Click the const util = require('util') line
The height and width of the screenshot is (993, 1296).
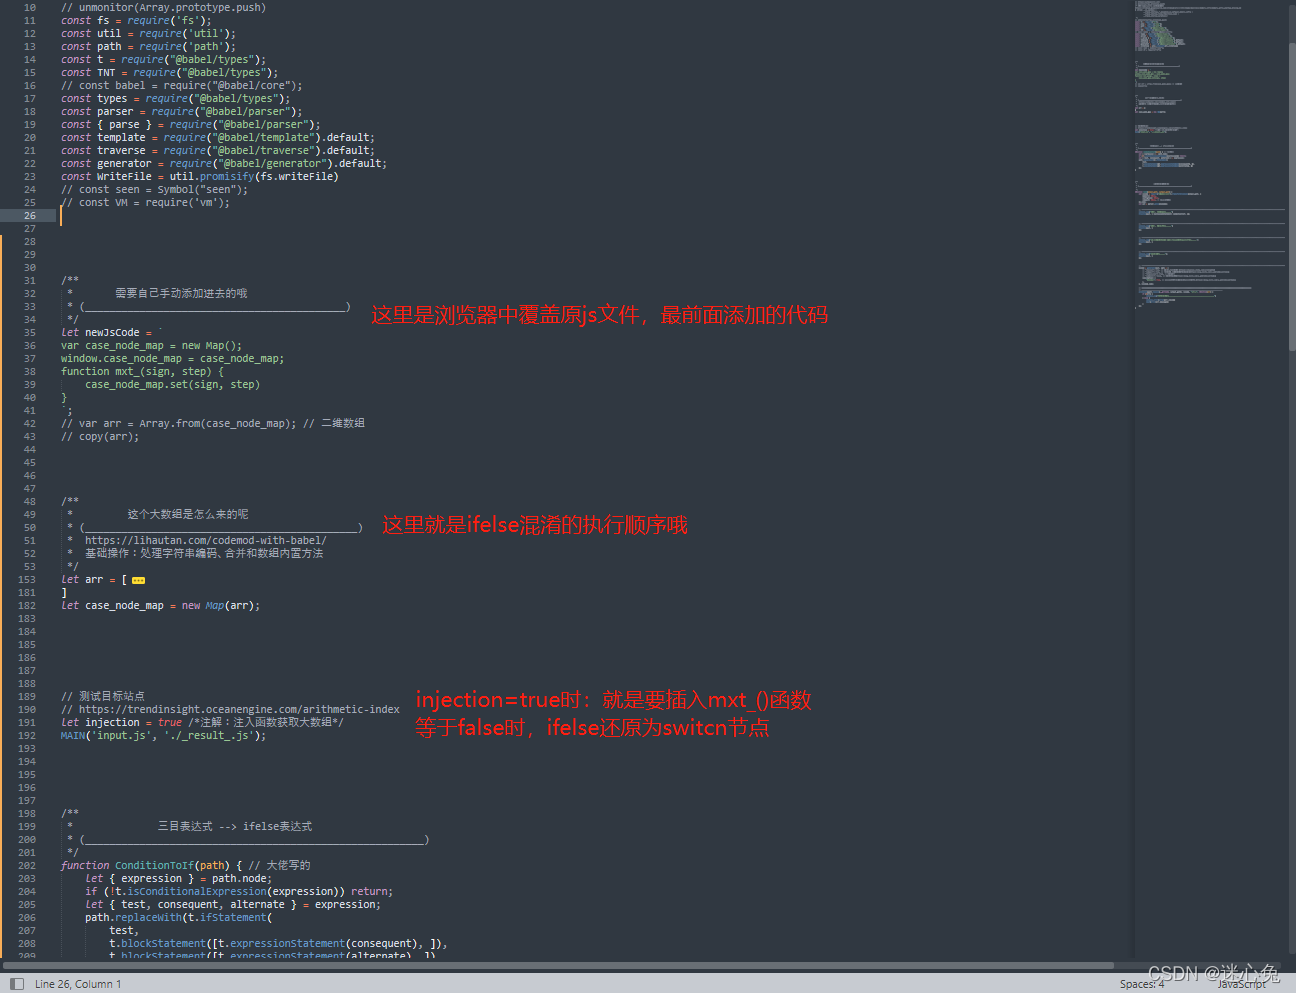148,33
